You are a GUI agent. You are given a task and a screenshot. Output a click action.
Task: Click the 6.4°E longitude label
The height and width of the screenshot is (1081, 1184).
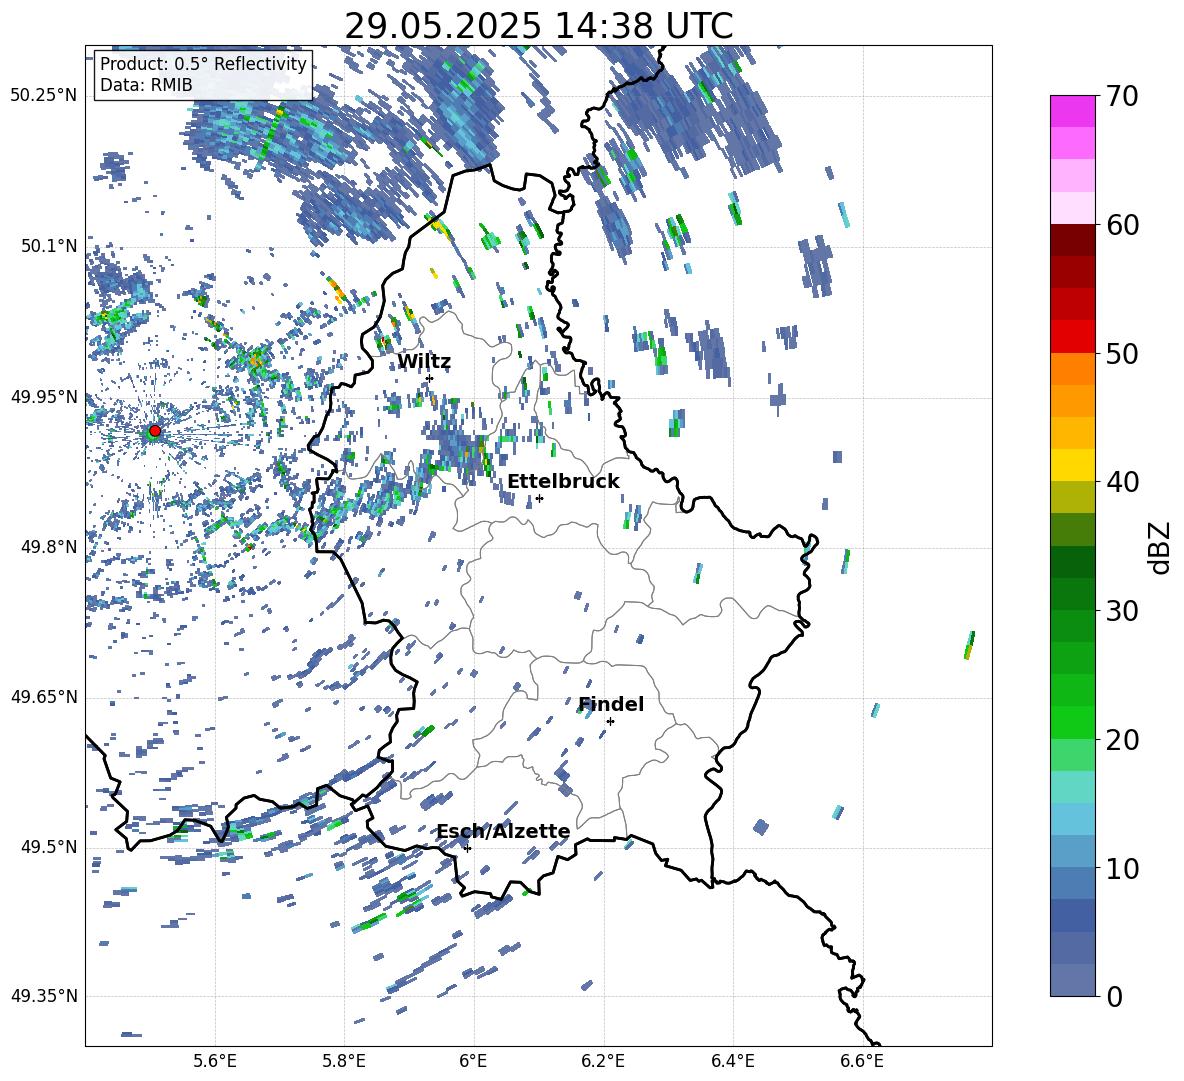point(732,1061)
